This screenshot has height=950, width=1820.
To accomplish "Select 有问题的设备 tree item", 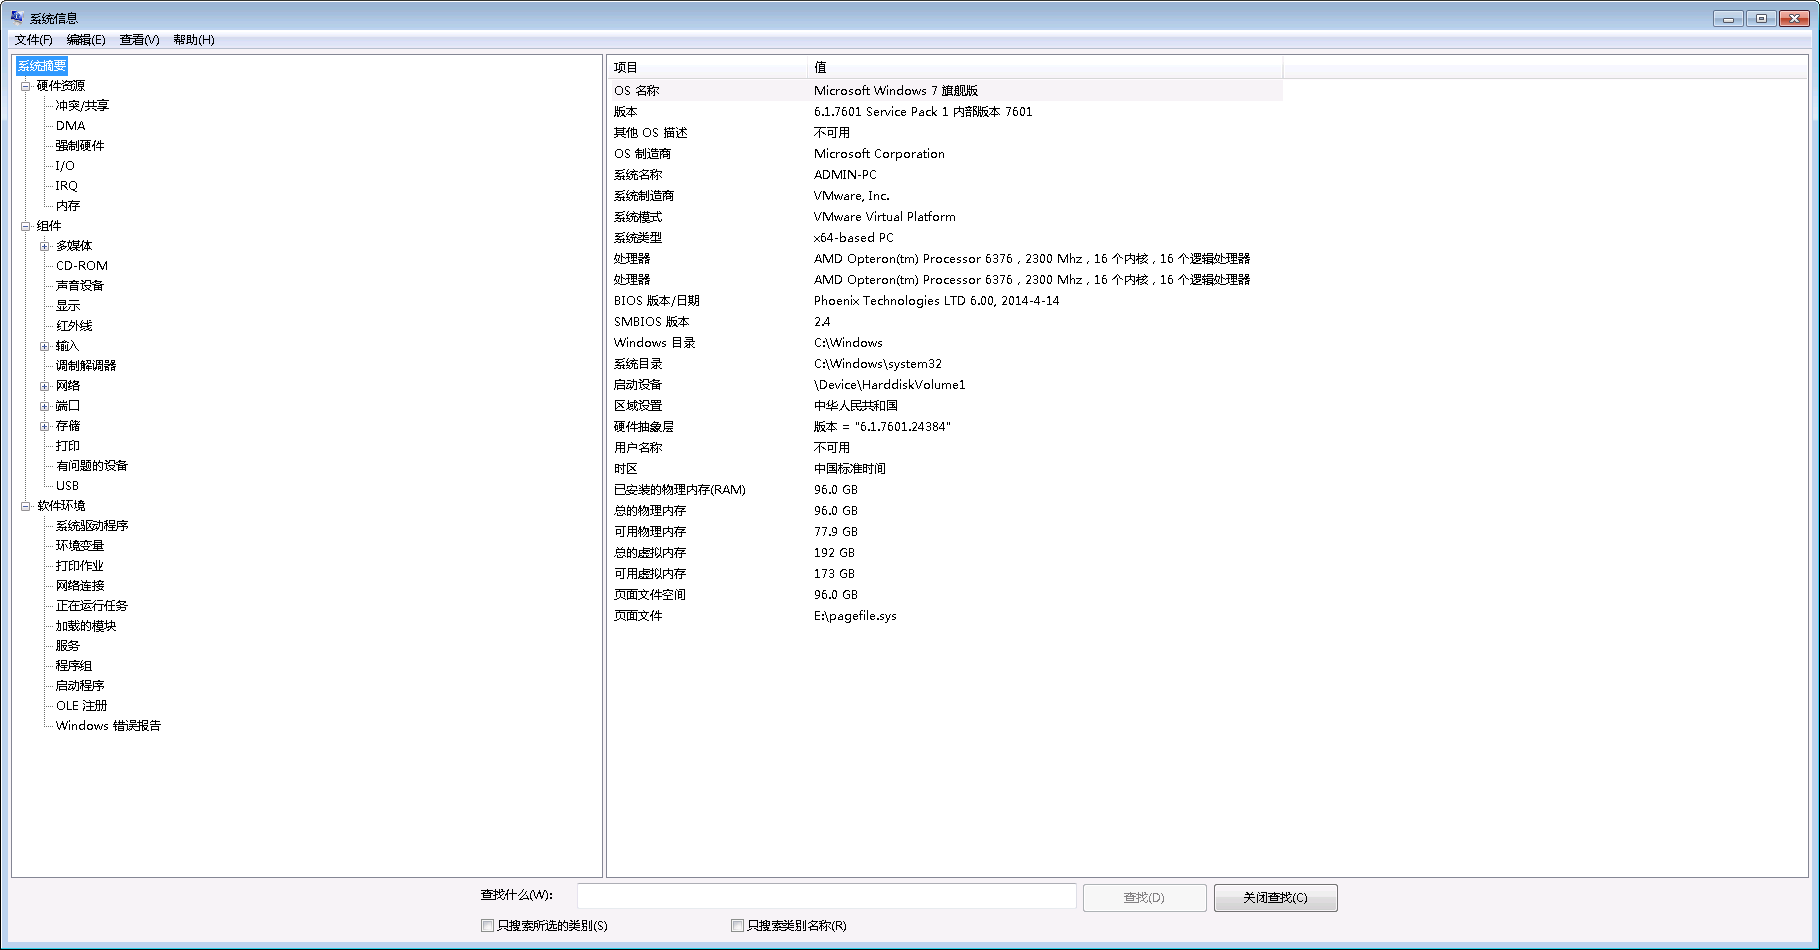I will coord(92,466).
